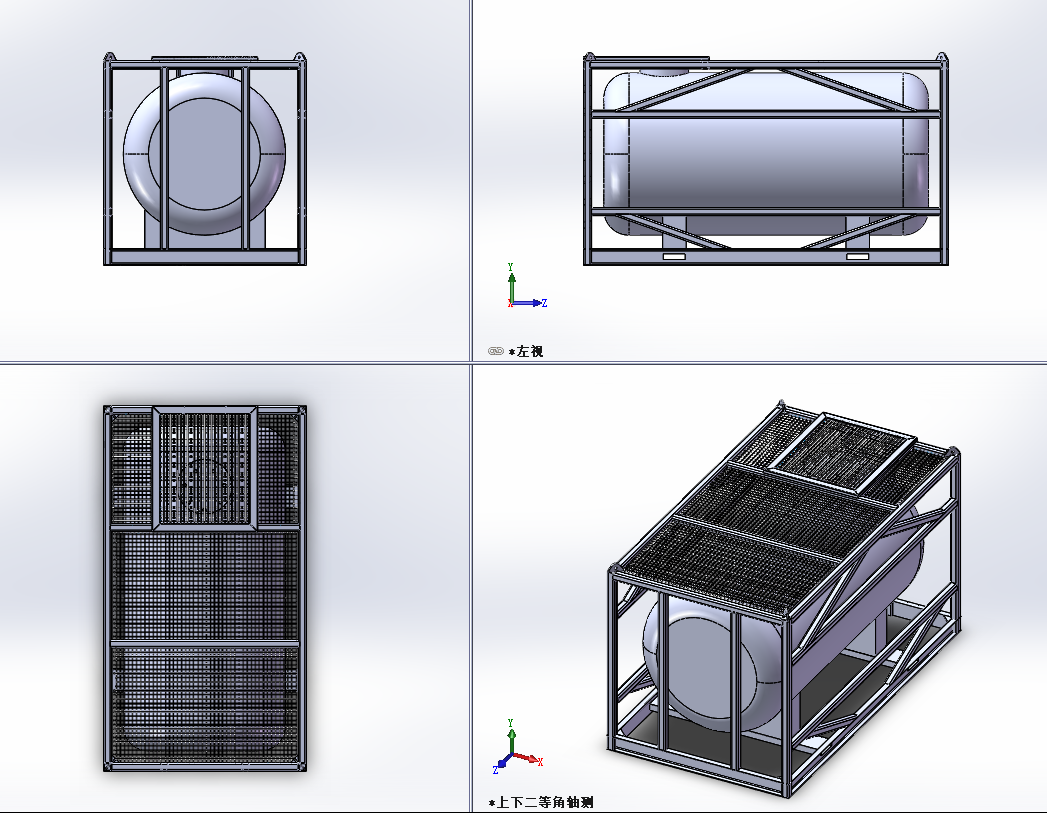Click right forklift pocket slot in side view

tap(858, 257)
